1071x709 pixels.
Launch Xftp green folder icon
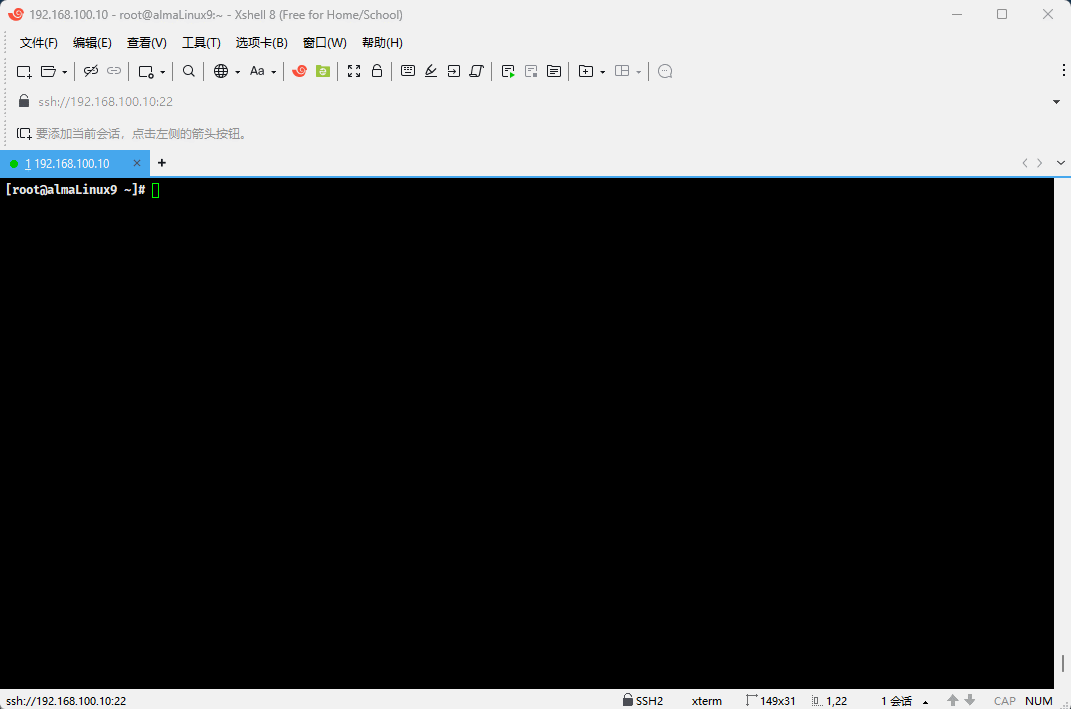point(323,71)
